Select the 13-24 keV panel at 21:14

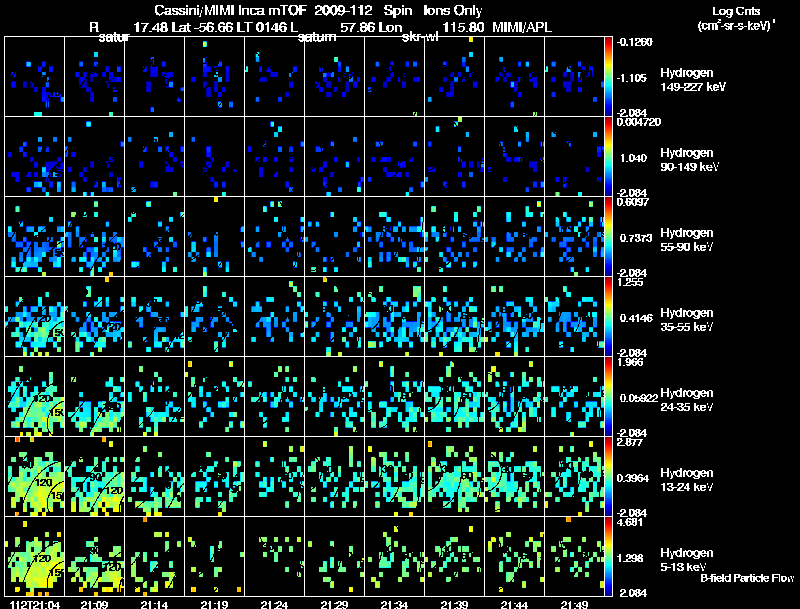(x=155, y=476)
